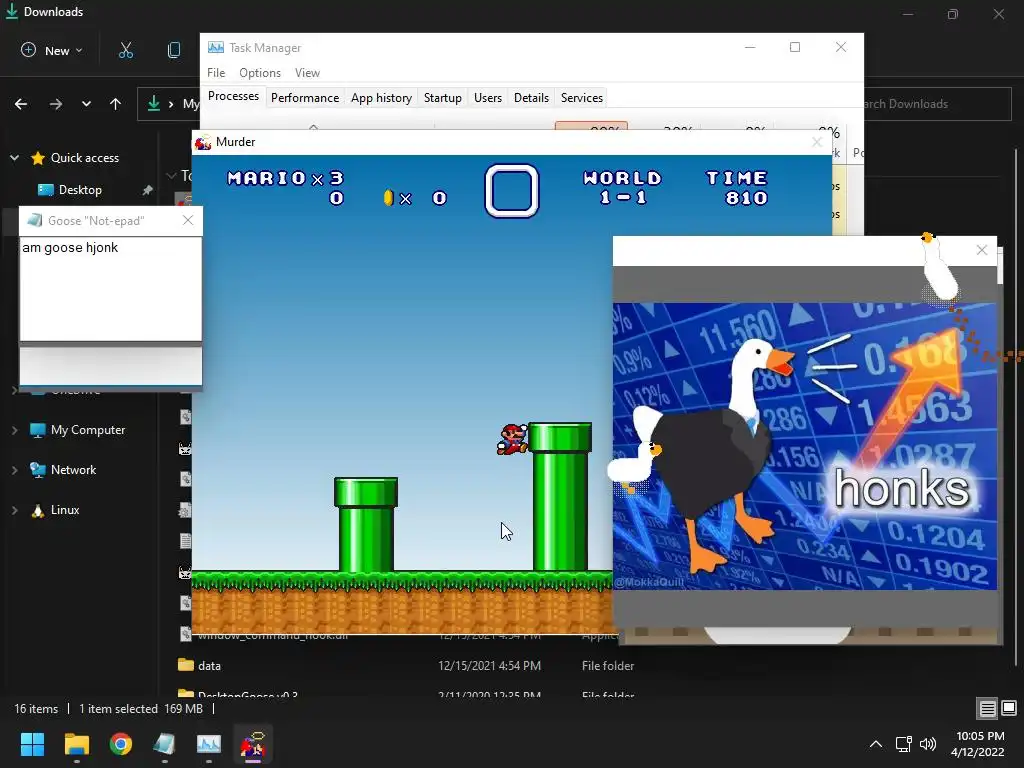Close the honks goose meme window

(982, 250)
